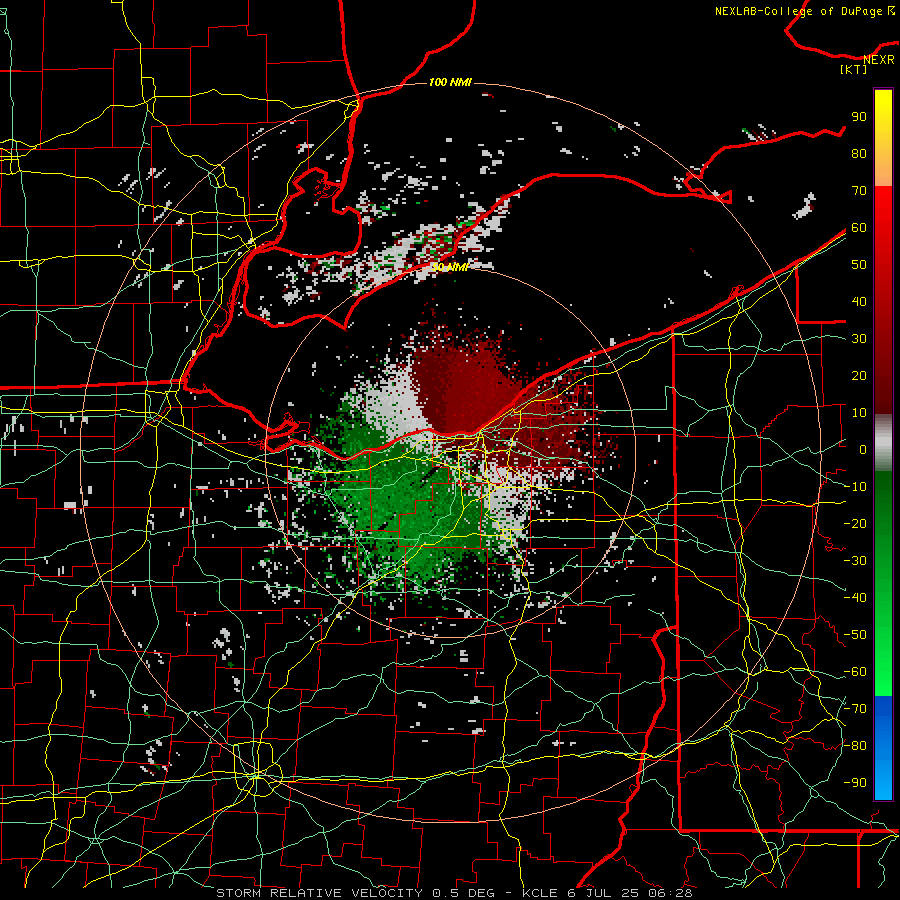The image size is (900, 900).
Task: Click the -40 legend value
Action: pos(855,598)
